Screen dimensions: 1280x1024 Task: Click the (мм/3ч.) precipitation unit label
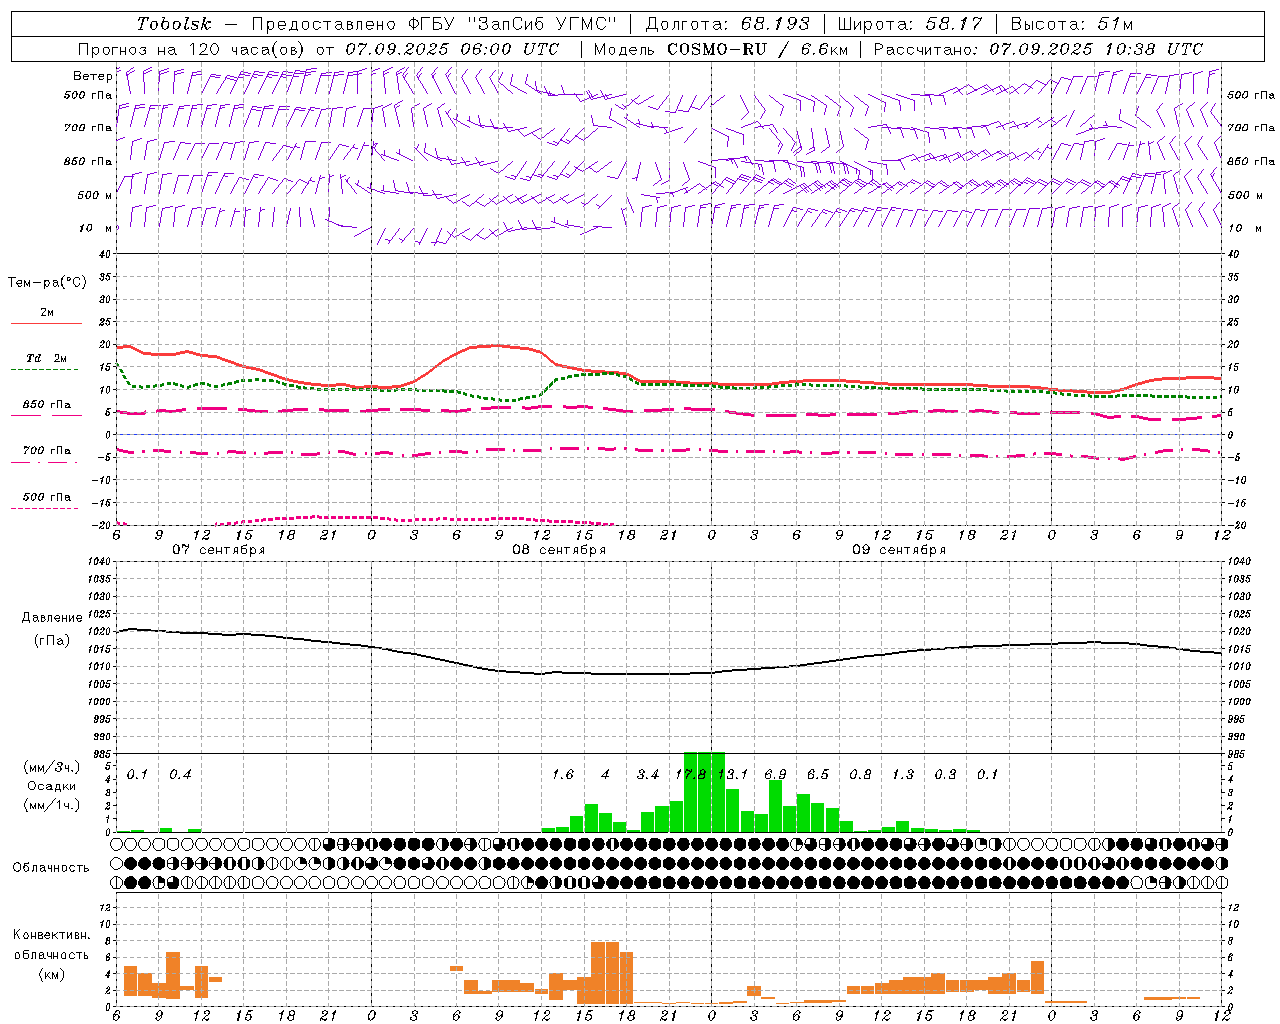[51, 768]
